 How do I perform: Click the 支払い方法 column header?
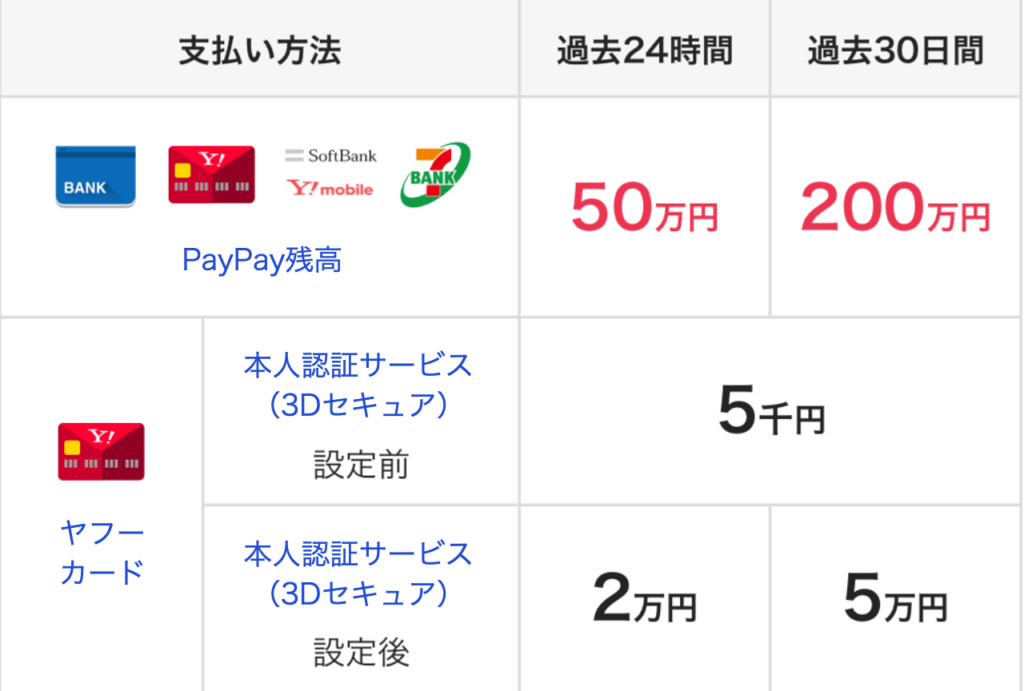(x=260, y=51)
